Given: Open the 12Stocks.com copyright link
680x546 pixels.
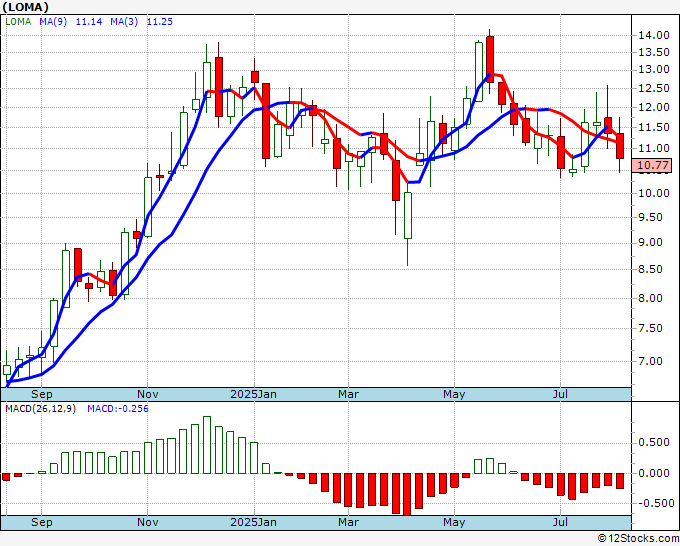Looking at the screenshot, I should tap(638, 539).
